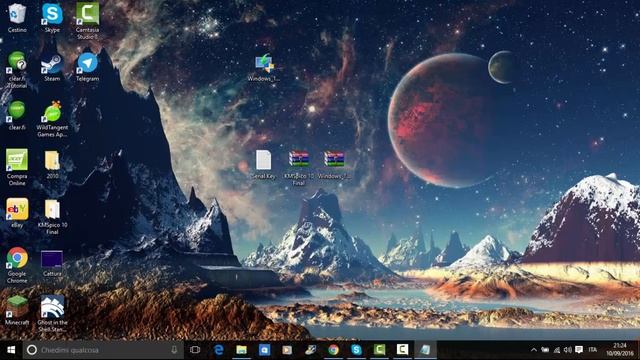Open the network tray icon
Screen dimensions: 640x360
[x=556, y=350]
